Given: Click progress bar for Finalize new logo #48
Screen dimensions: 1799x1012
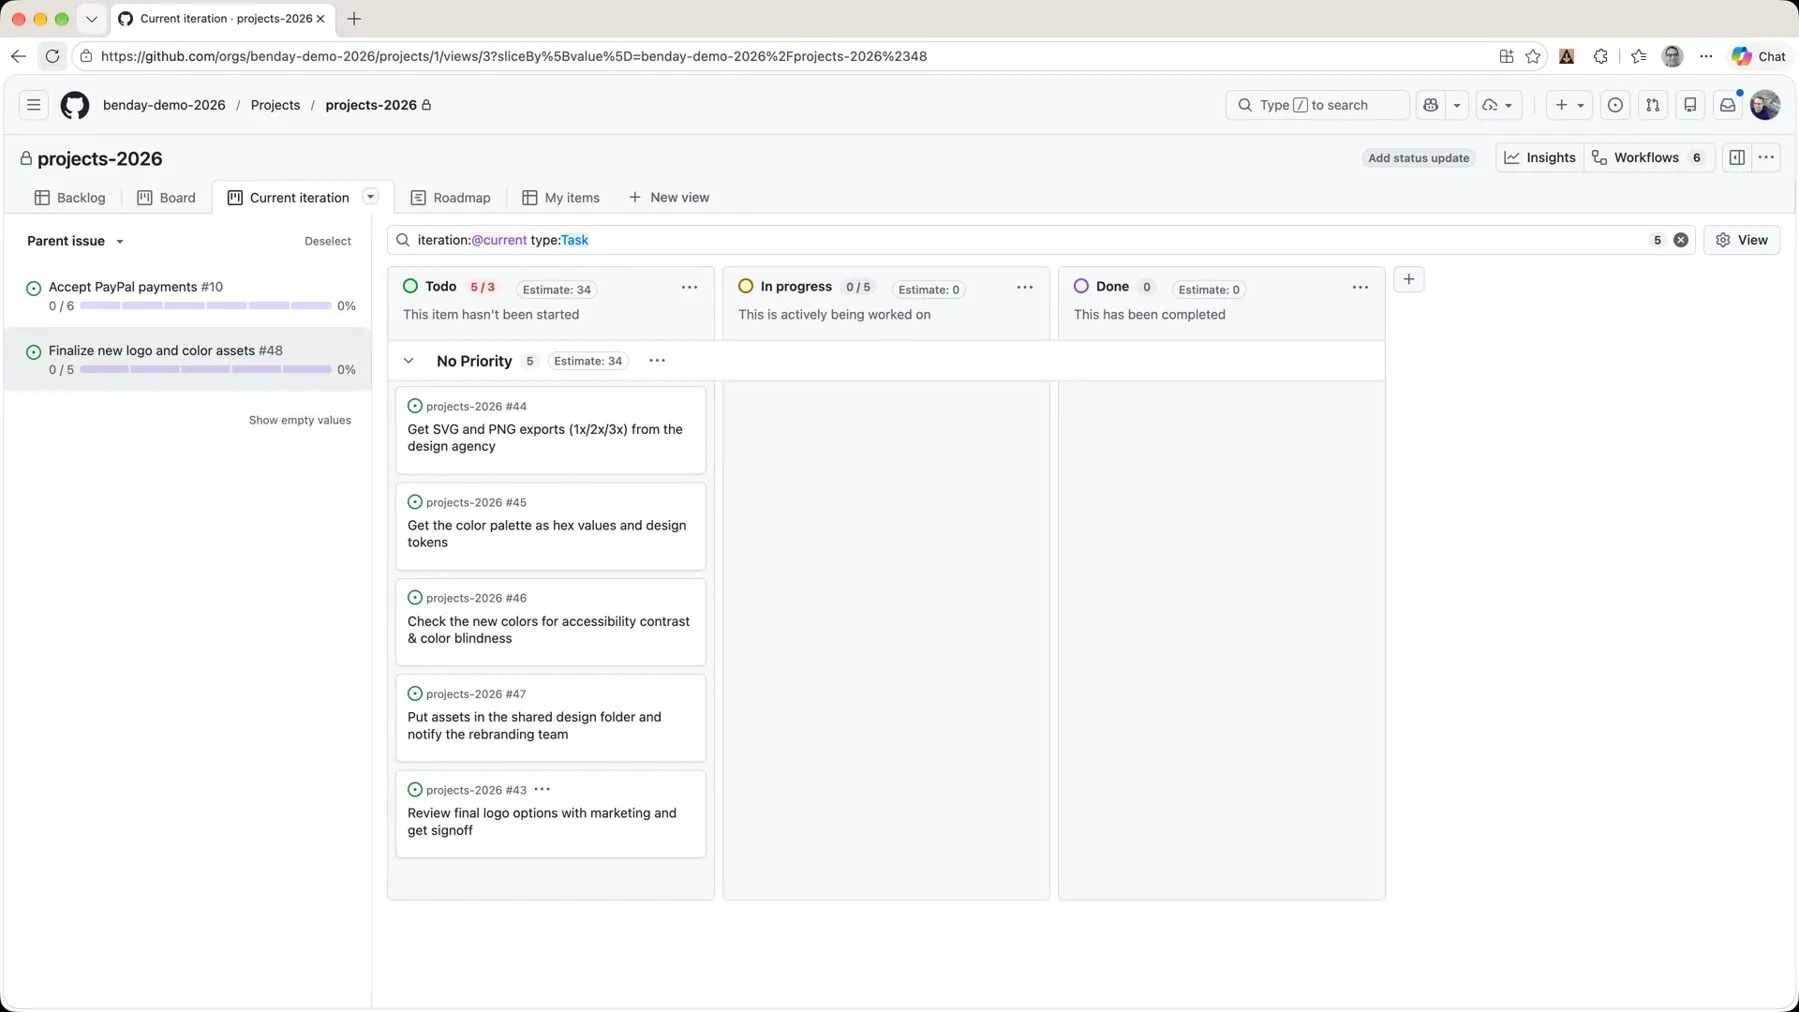Looking at the screenshot, I should tap(205, 369).
